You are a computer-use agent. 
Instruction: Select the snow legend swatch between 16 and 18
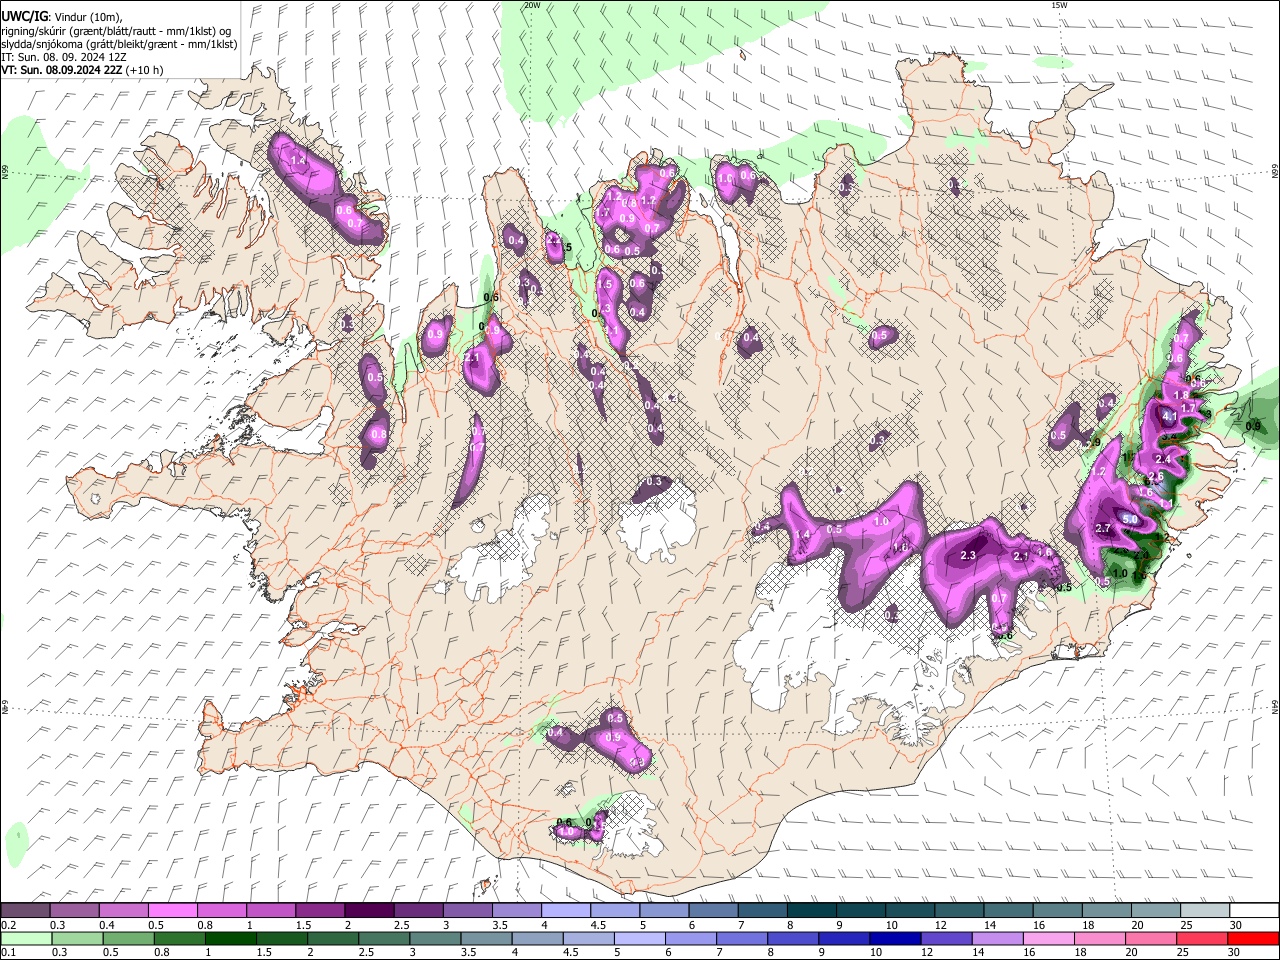[x=1058, y=911]
